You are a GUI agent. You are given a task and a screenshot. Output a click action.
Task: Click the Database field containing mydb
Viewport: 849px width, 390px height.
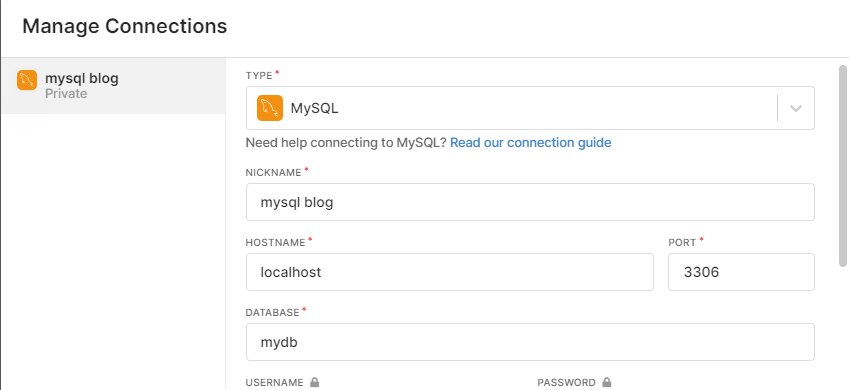click(530, 342)
